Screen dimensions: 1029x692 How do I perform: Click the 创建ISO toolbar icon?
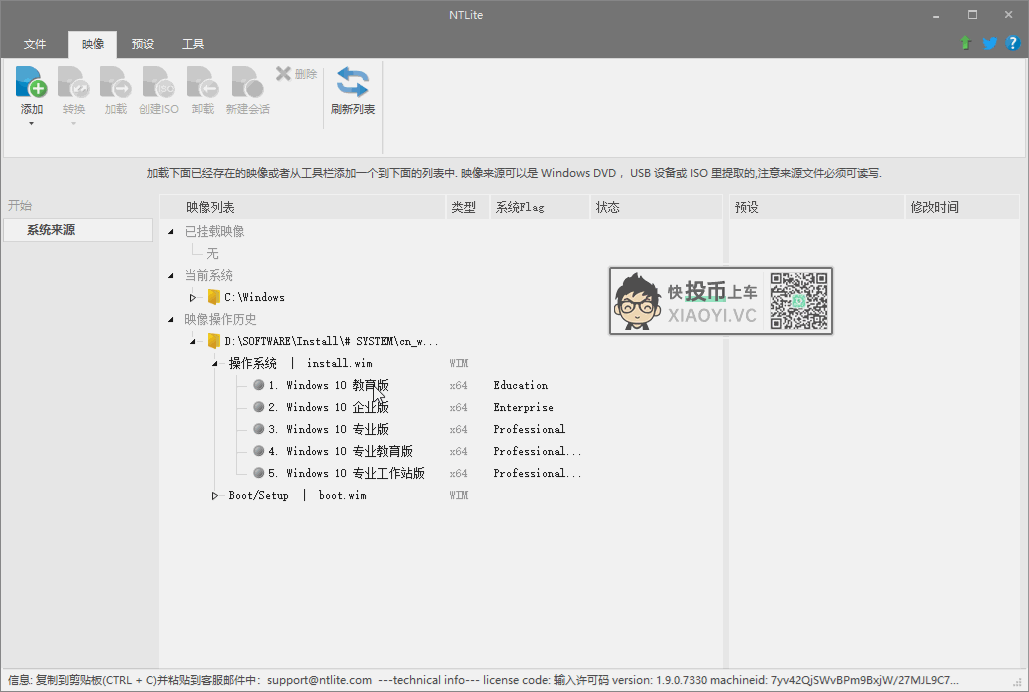click(x=158, y=83)
